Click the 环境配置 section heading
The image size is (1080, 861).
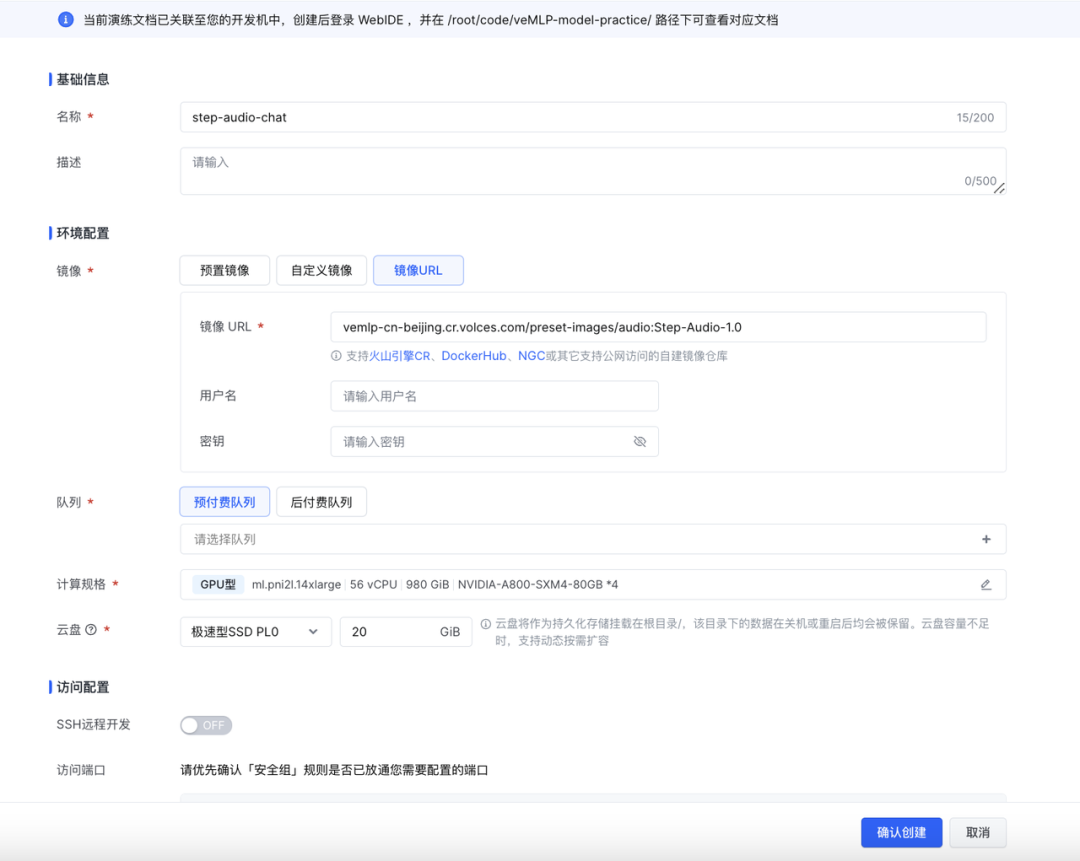click(83, 234)
